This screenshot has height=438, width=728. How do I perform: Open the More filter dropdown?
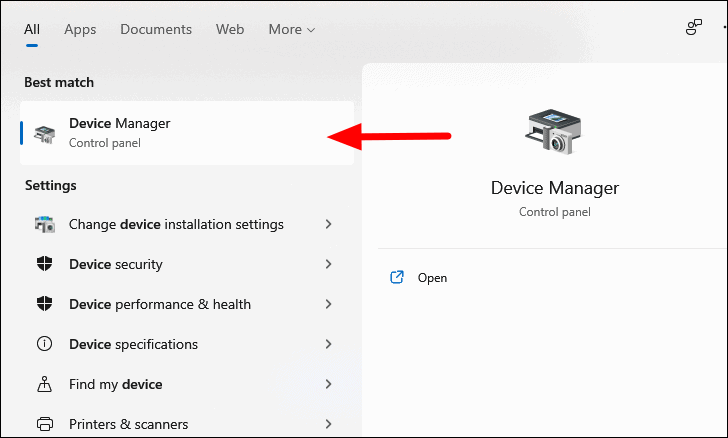click(292, 29)
